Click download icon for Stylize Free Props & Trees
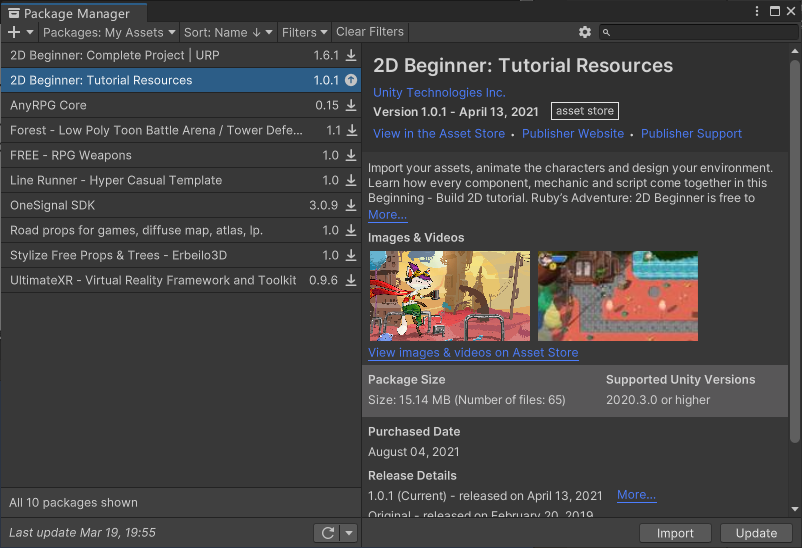 (351, 255)
